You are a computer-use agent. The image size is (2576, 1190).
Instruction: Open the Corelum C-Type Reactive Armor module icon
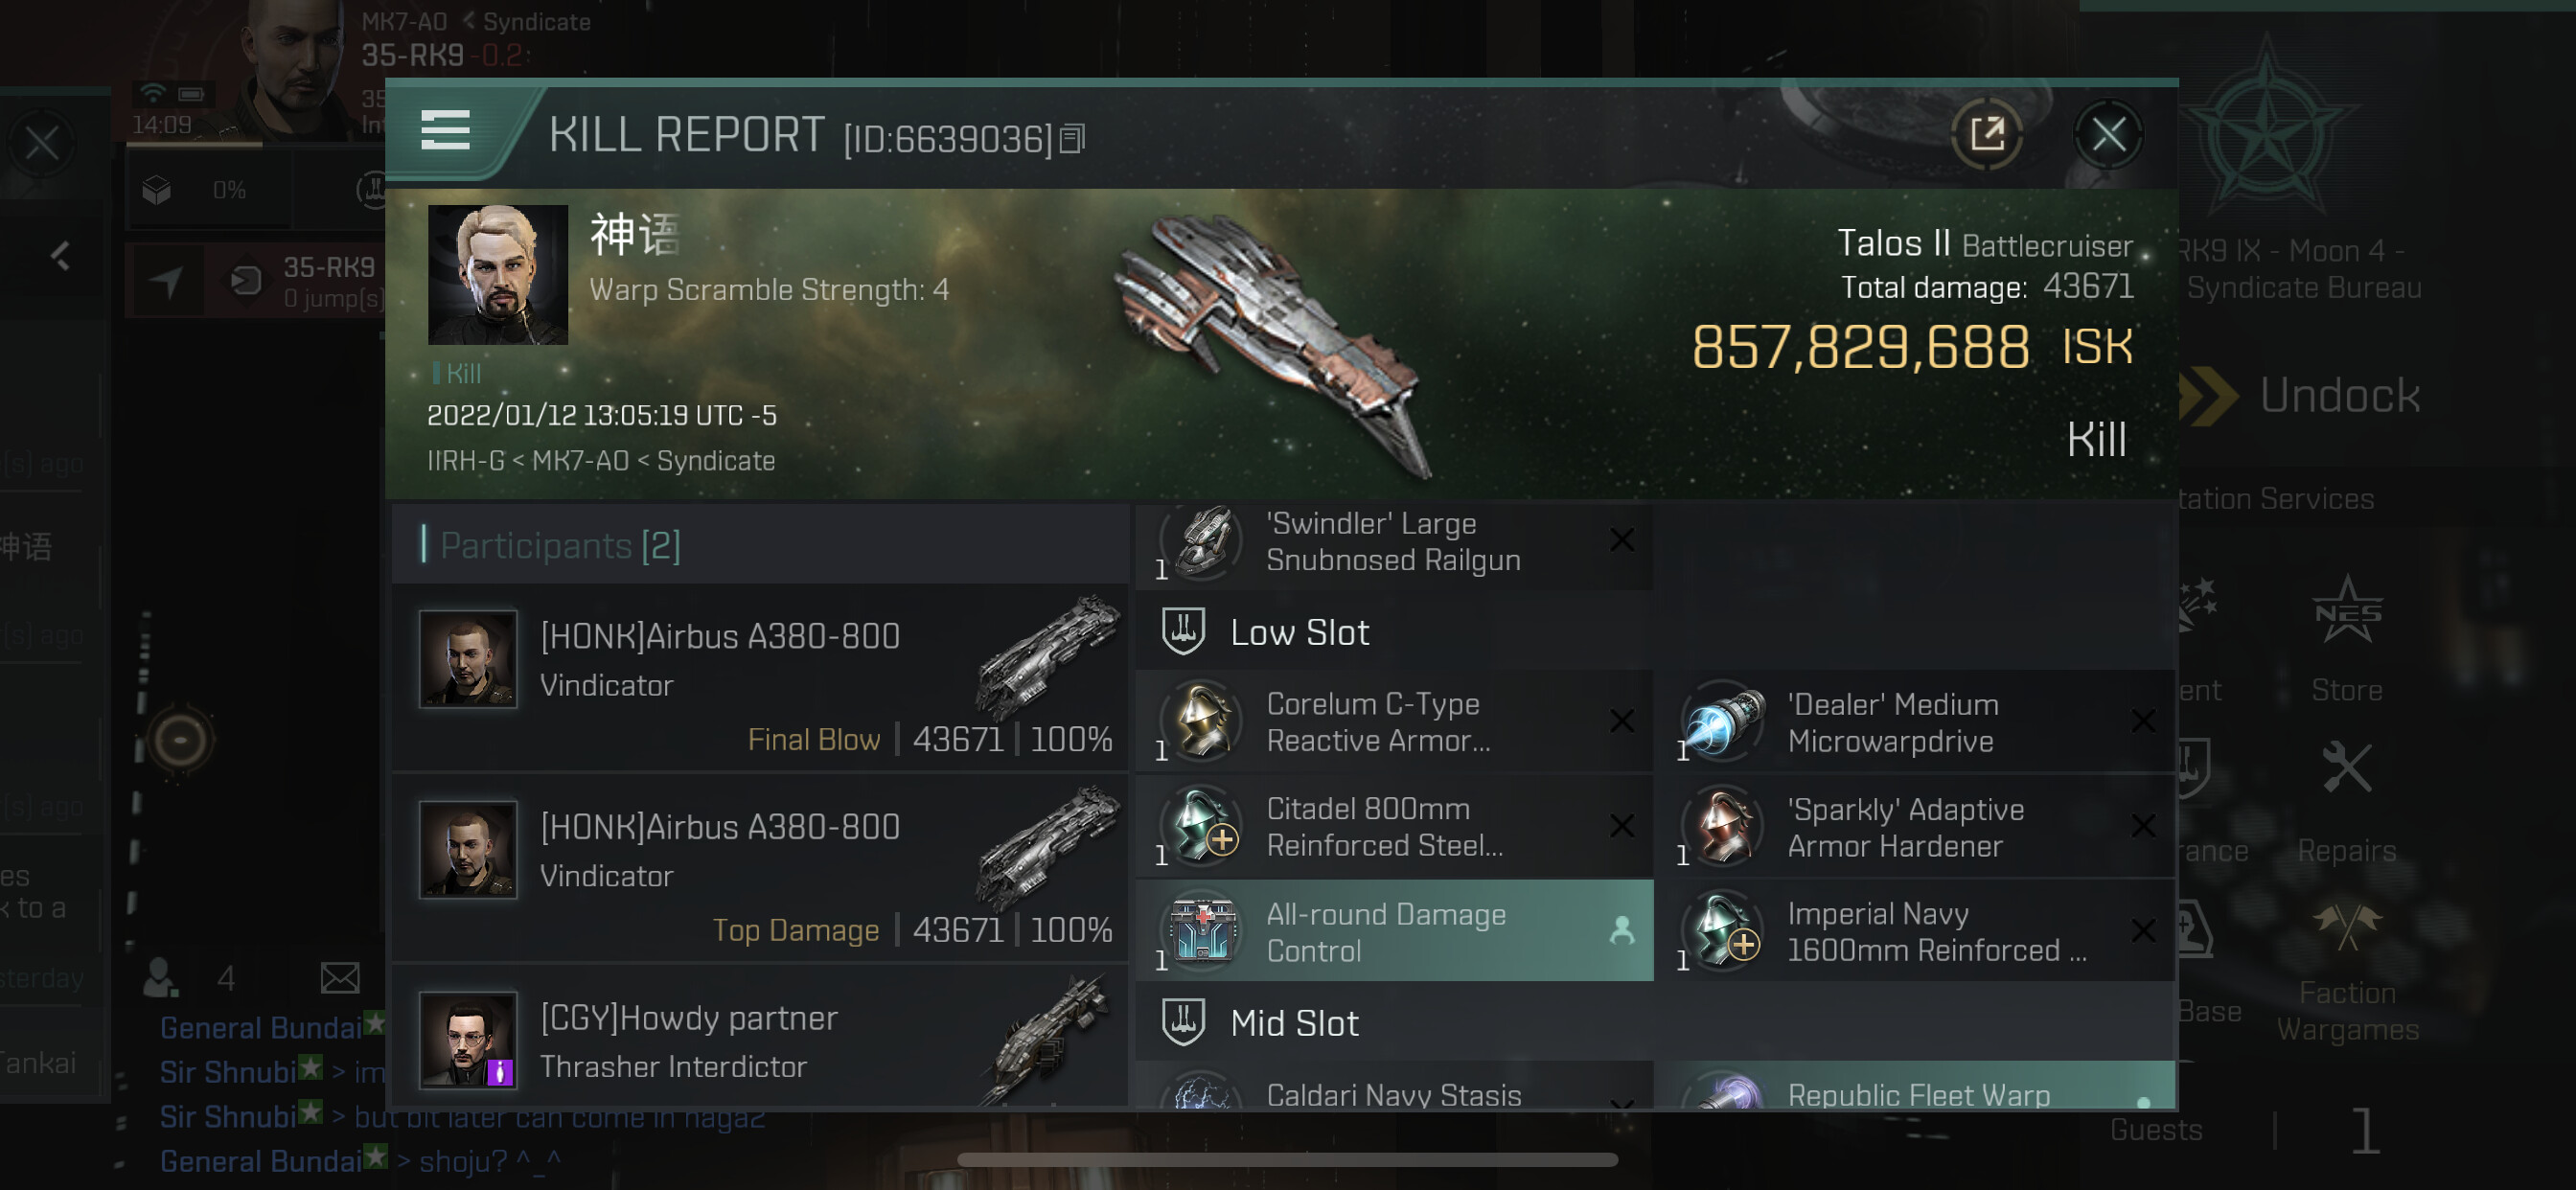pos(1203,720)
